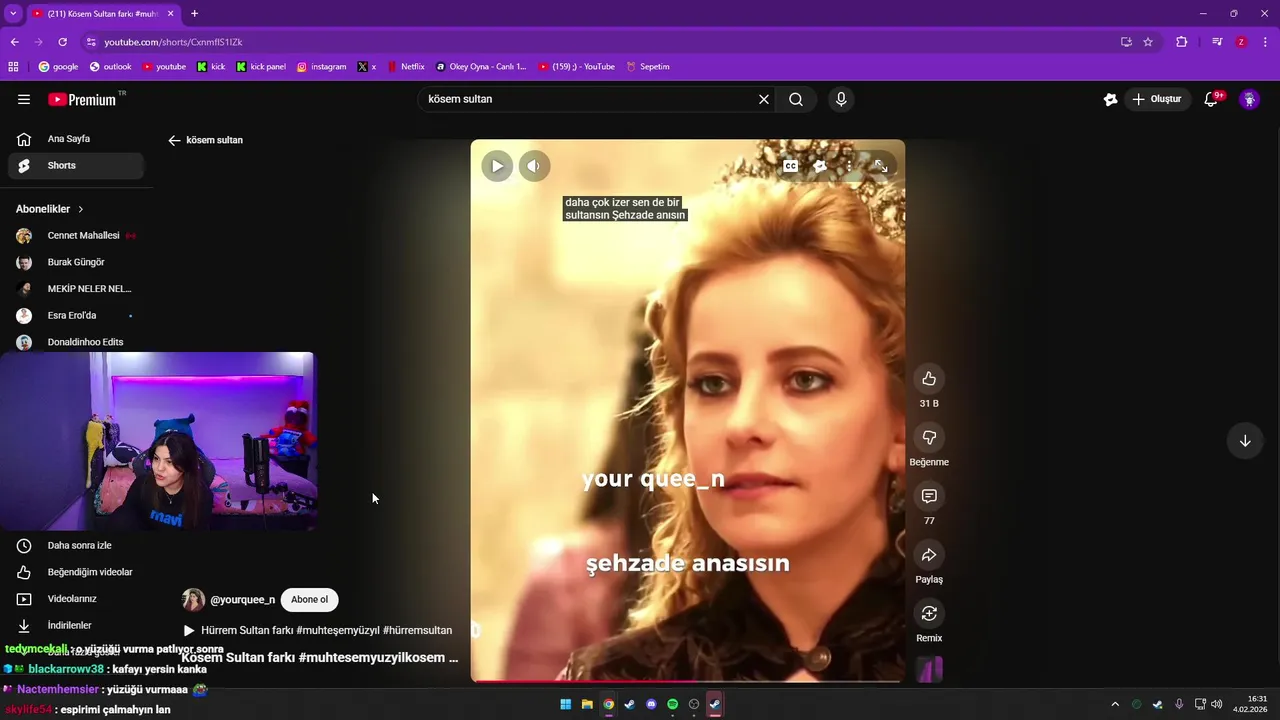Click the search magnifier button
The width and height of the screenshot is (1280, 720).
coord(796,99)
